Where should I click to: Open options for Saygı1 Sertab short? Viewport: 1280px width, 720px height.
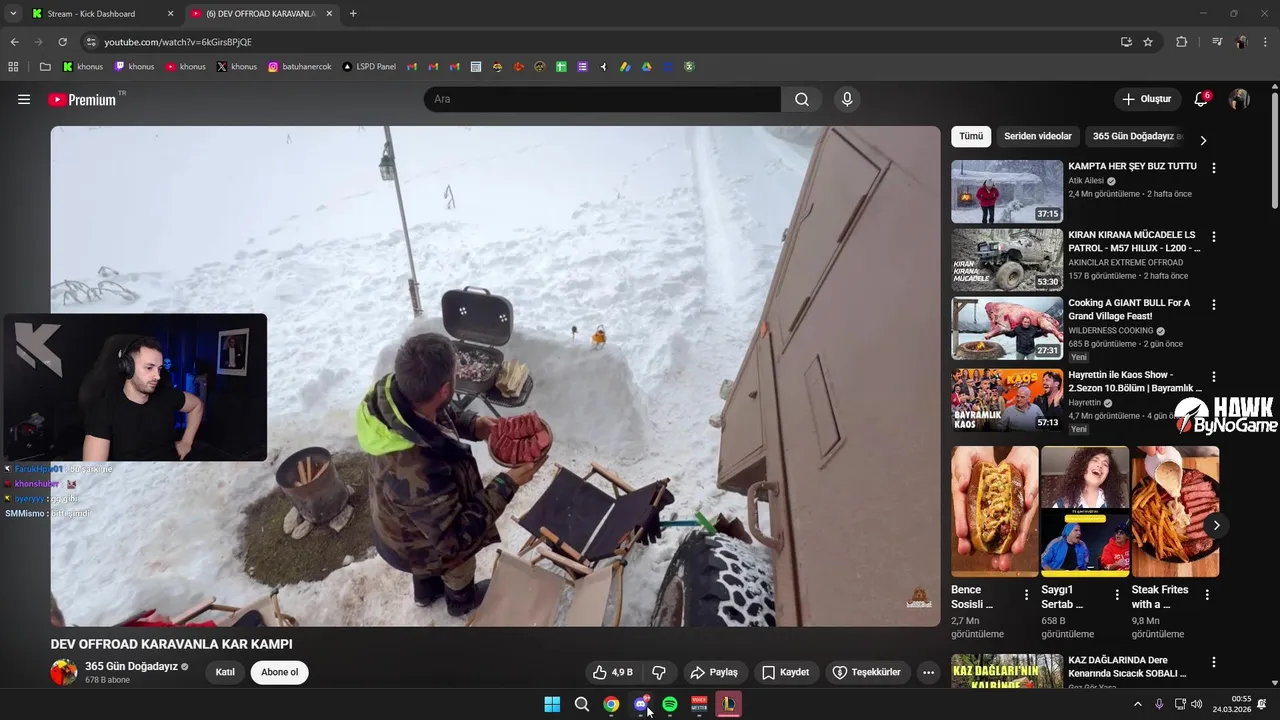tap(1117, 594)
